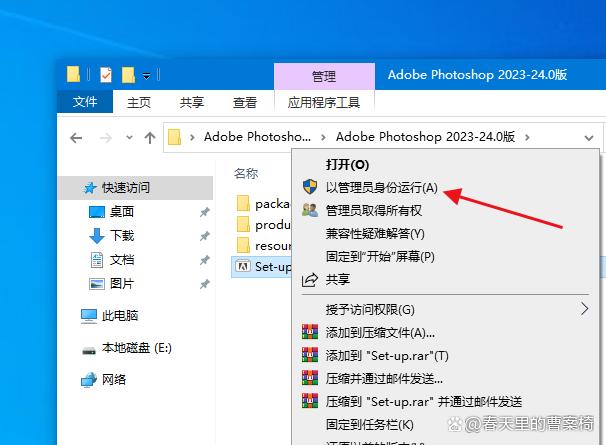Screen dimensions: 606x445
Task: Open the 应用程序工具 ribbon tab
Action: pyautogui.click(x=324, y=102)
